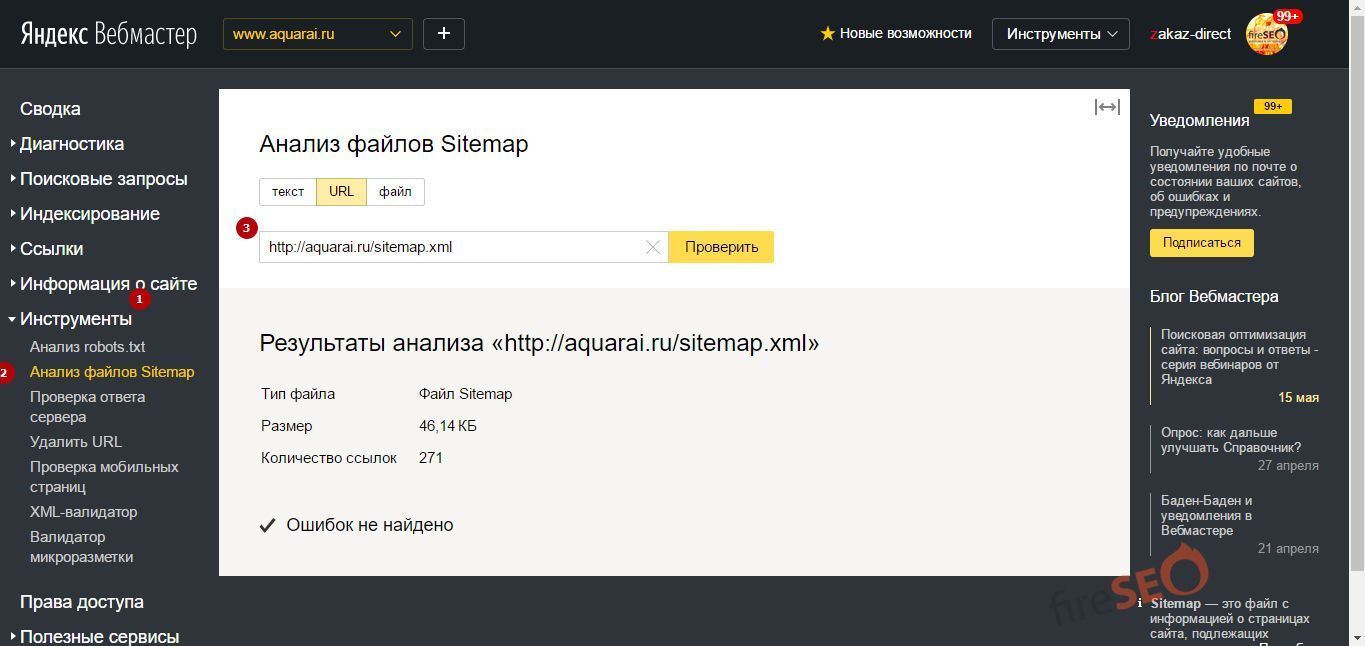Open Анализ robots.txt from the sidebar
The height and width of the screenshot is (646, 1365).
[x=87, y=347]
